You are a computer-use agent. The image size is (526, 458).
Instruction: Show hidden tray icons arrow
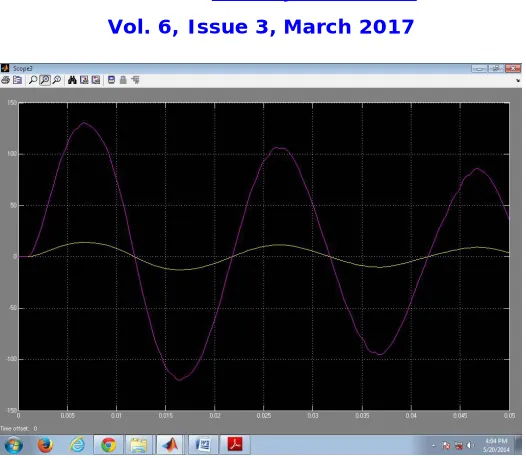(x=433, y=446)
